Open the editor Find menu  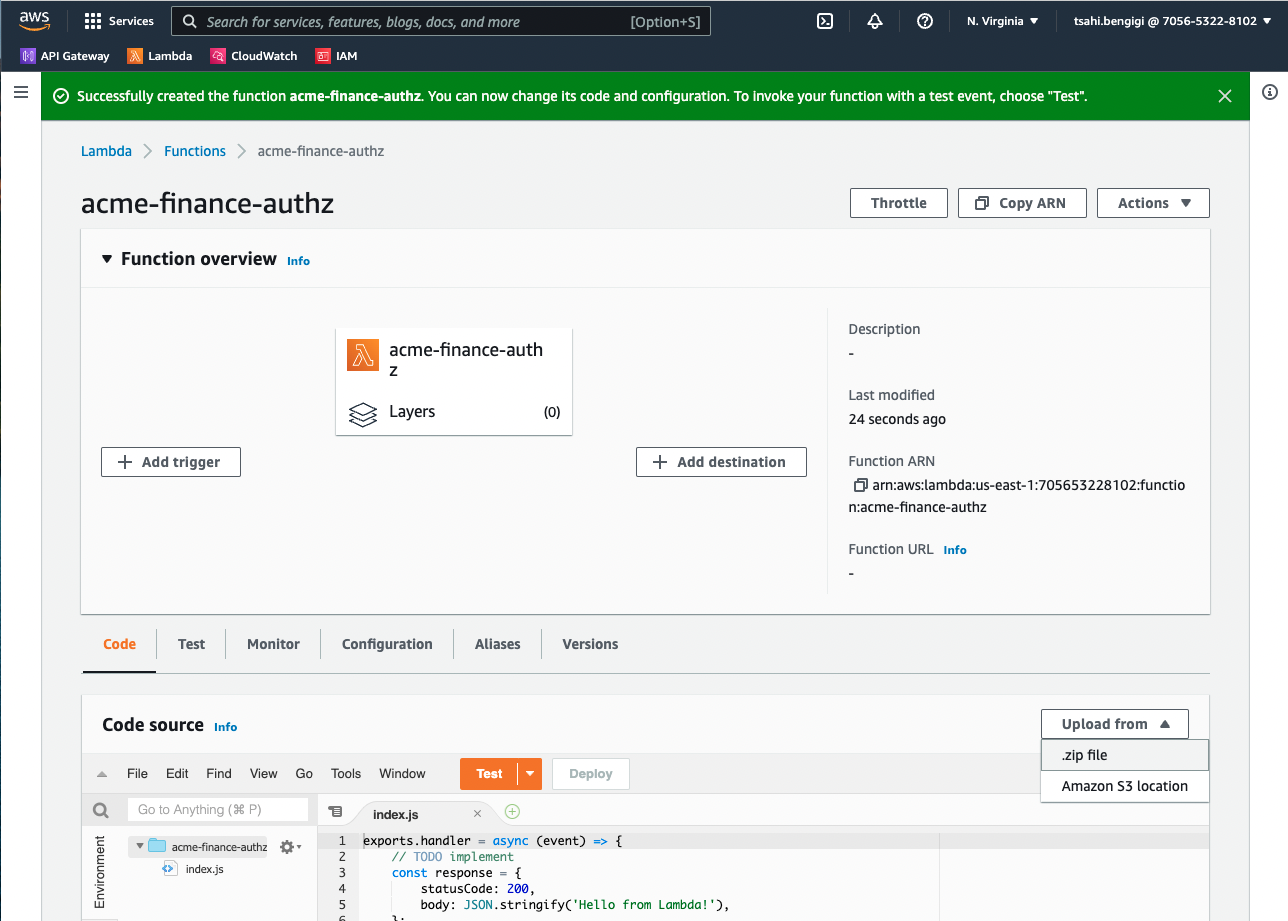tap(219, 774)
